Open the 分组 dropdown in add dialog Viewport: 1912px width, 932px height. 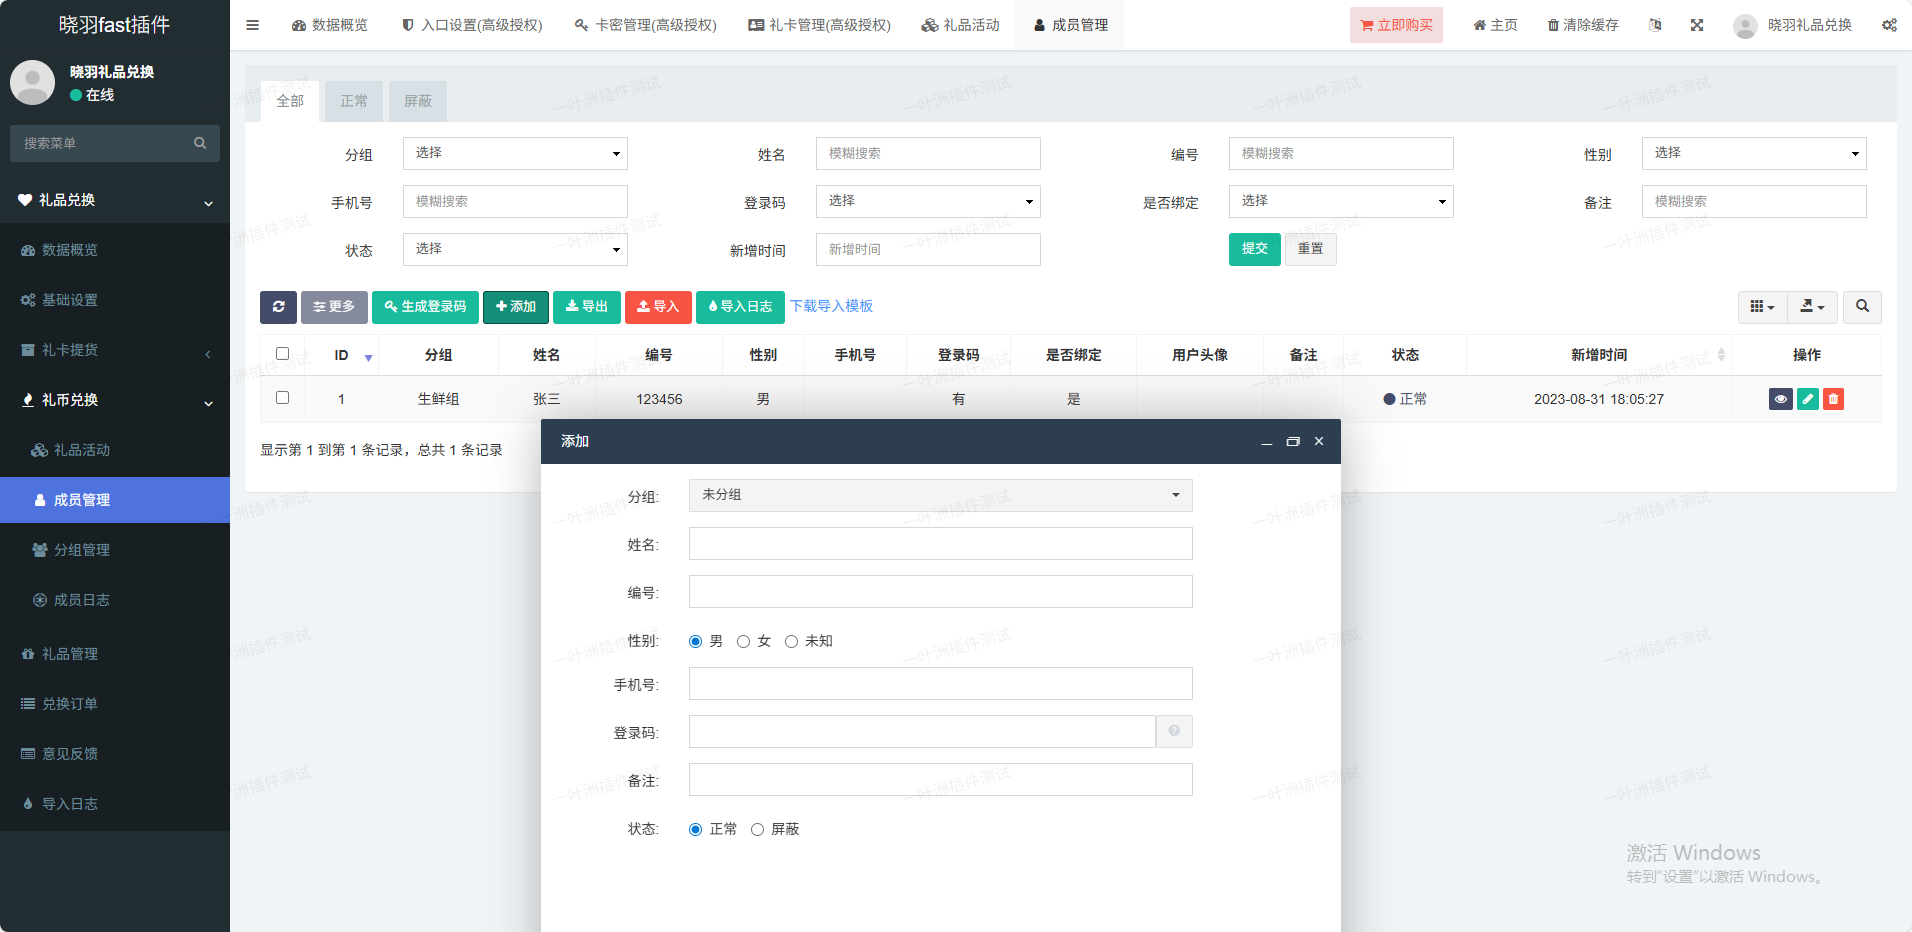[940, 495]
